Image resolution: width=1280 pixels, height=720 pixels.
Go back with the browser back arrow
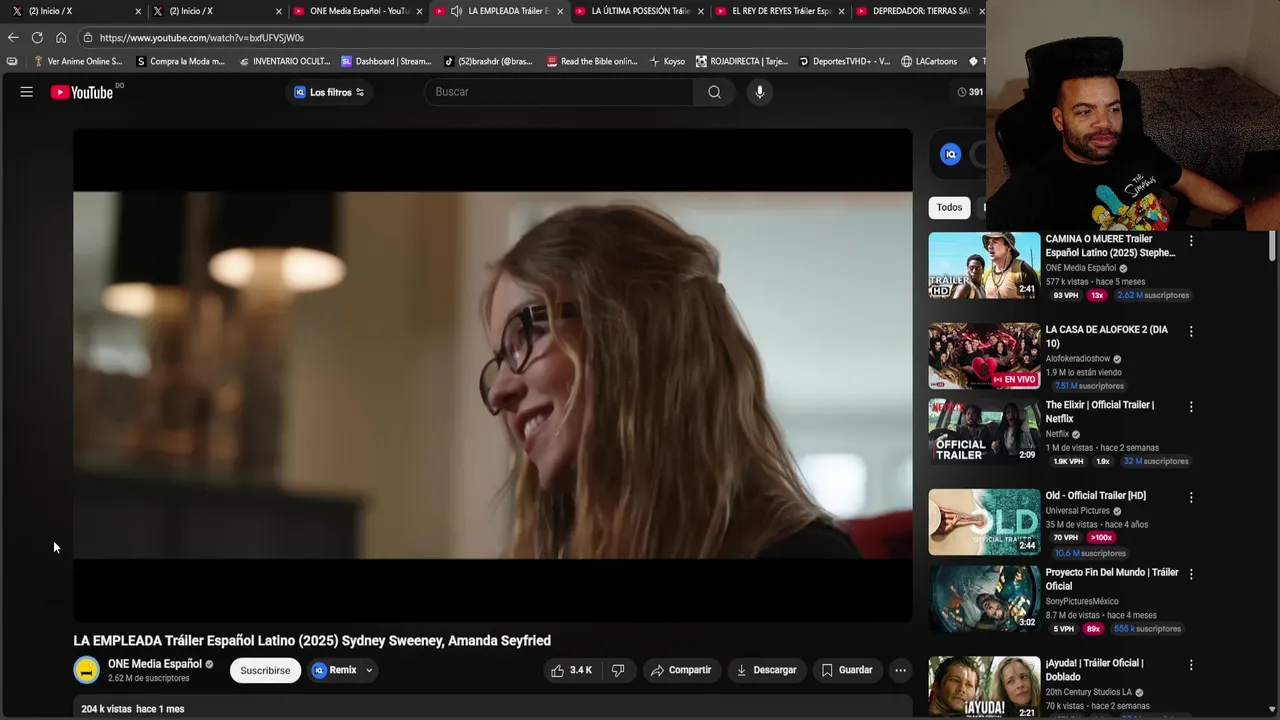13,38
